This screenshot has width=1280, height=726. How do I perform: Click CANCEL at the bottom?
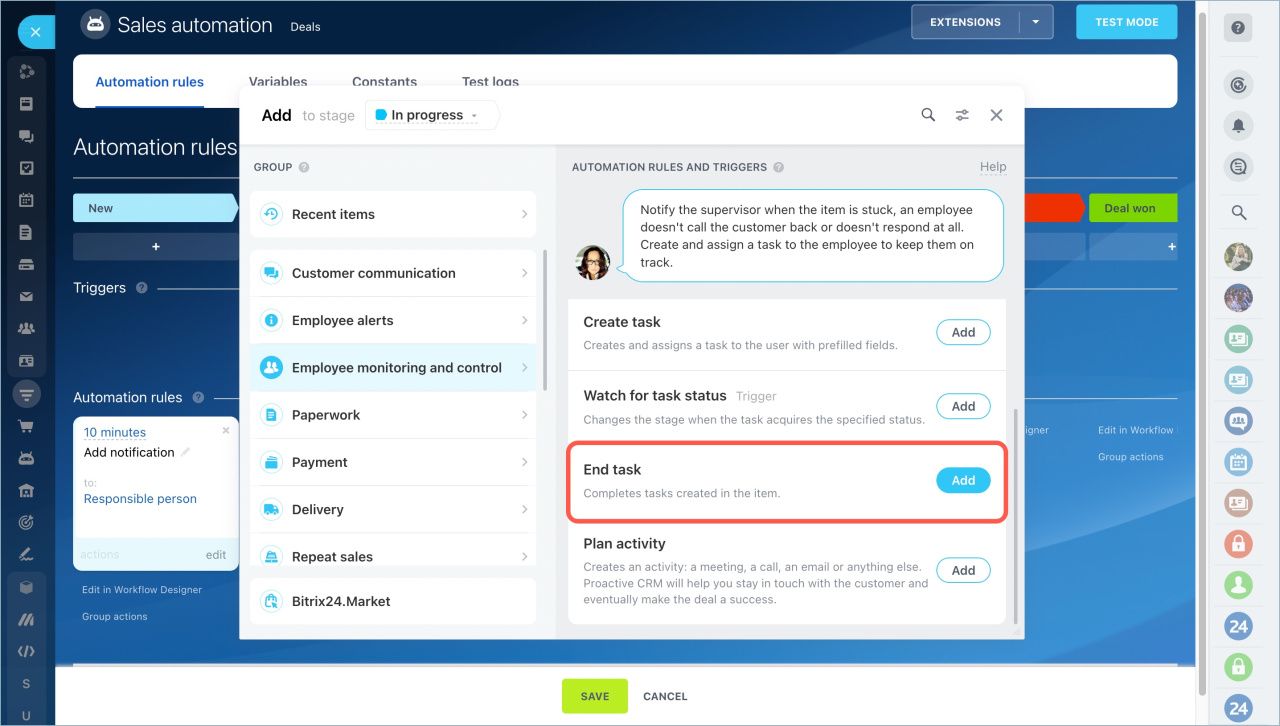(x=665, y=696)
